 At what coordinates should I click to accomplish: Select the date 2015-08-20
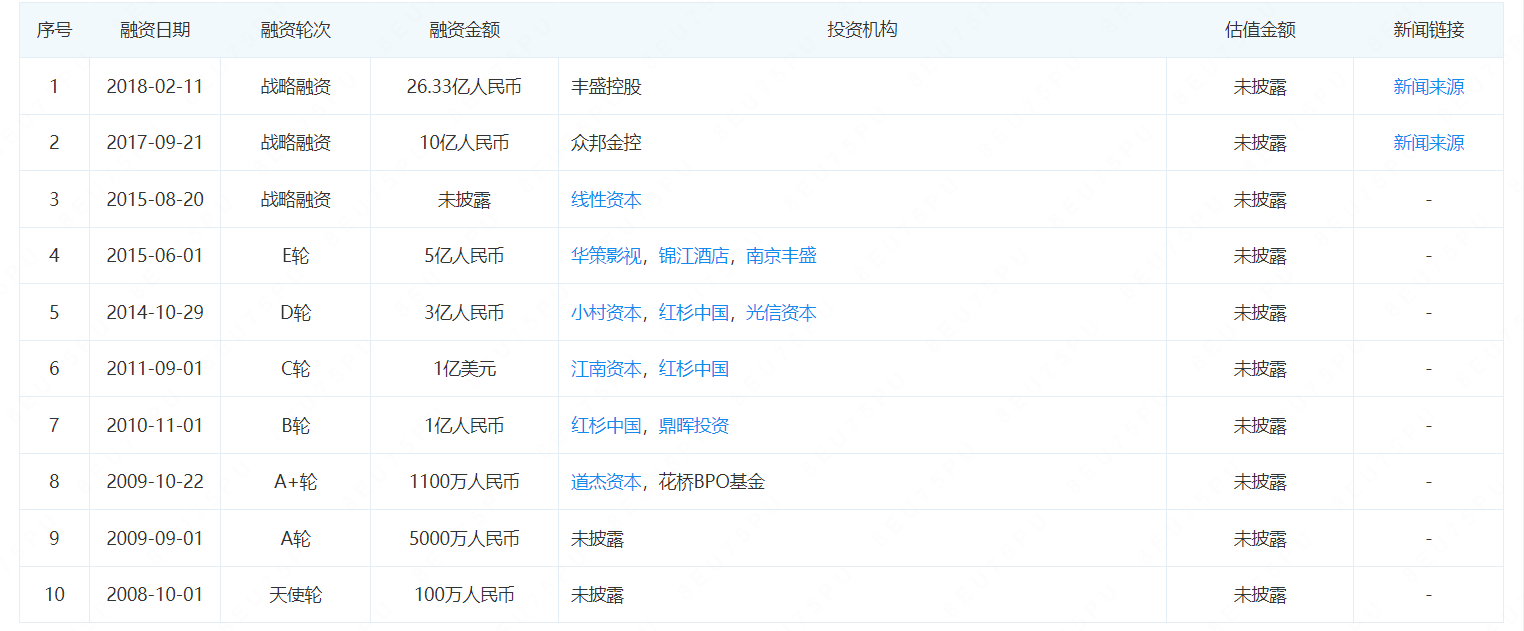click(155, 200)
